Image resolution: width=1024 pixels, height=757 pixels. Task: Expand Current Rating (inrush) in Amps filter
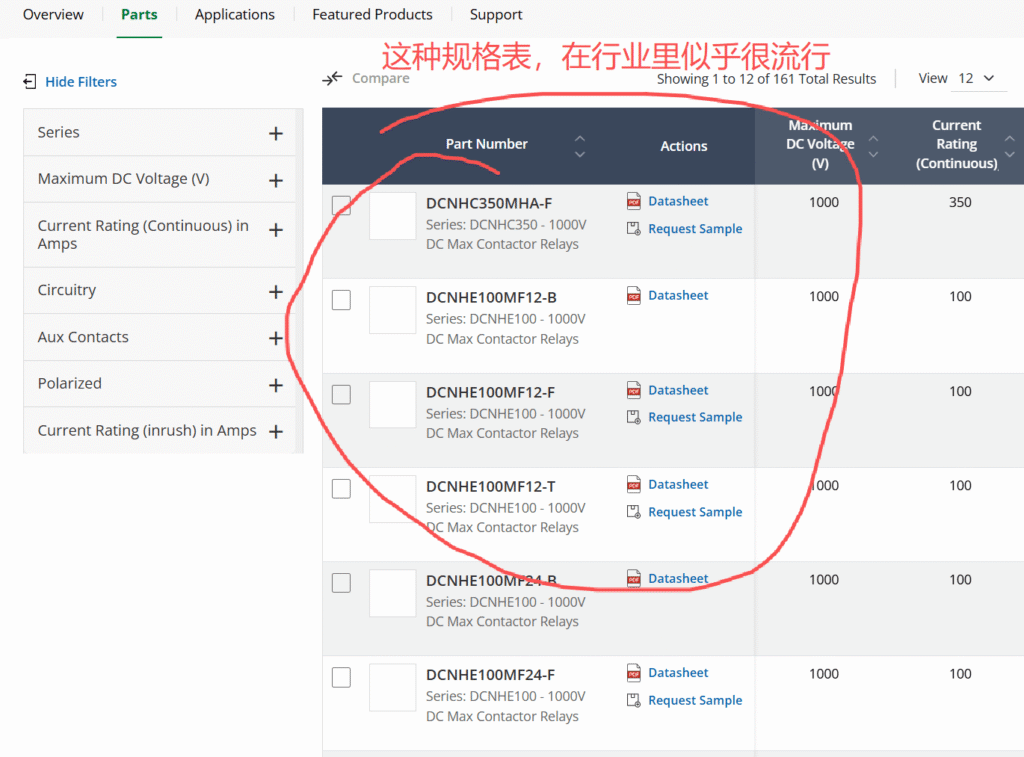pyautogui.click(x=276, y=431)
